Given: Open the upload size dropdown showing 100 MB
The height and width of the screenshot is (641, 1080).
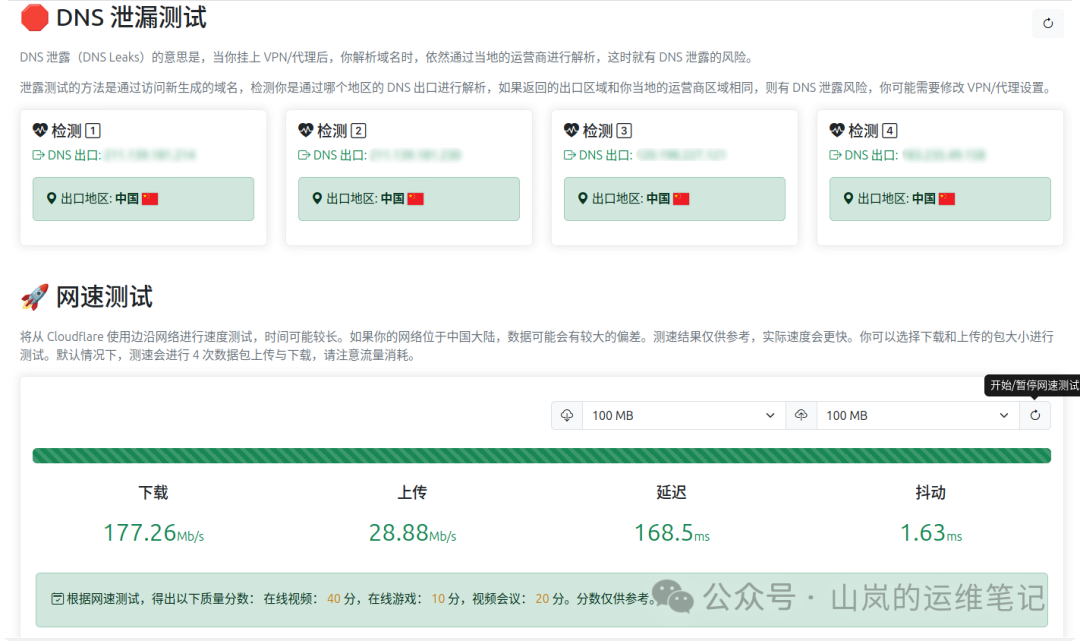Looking at the screenshot, I should click(x=917, y=415).
